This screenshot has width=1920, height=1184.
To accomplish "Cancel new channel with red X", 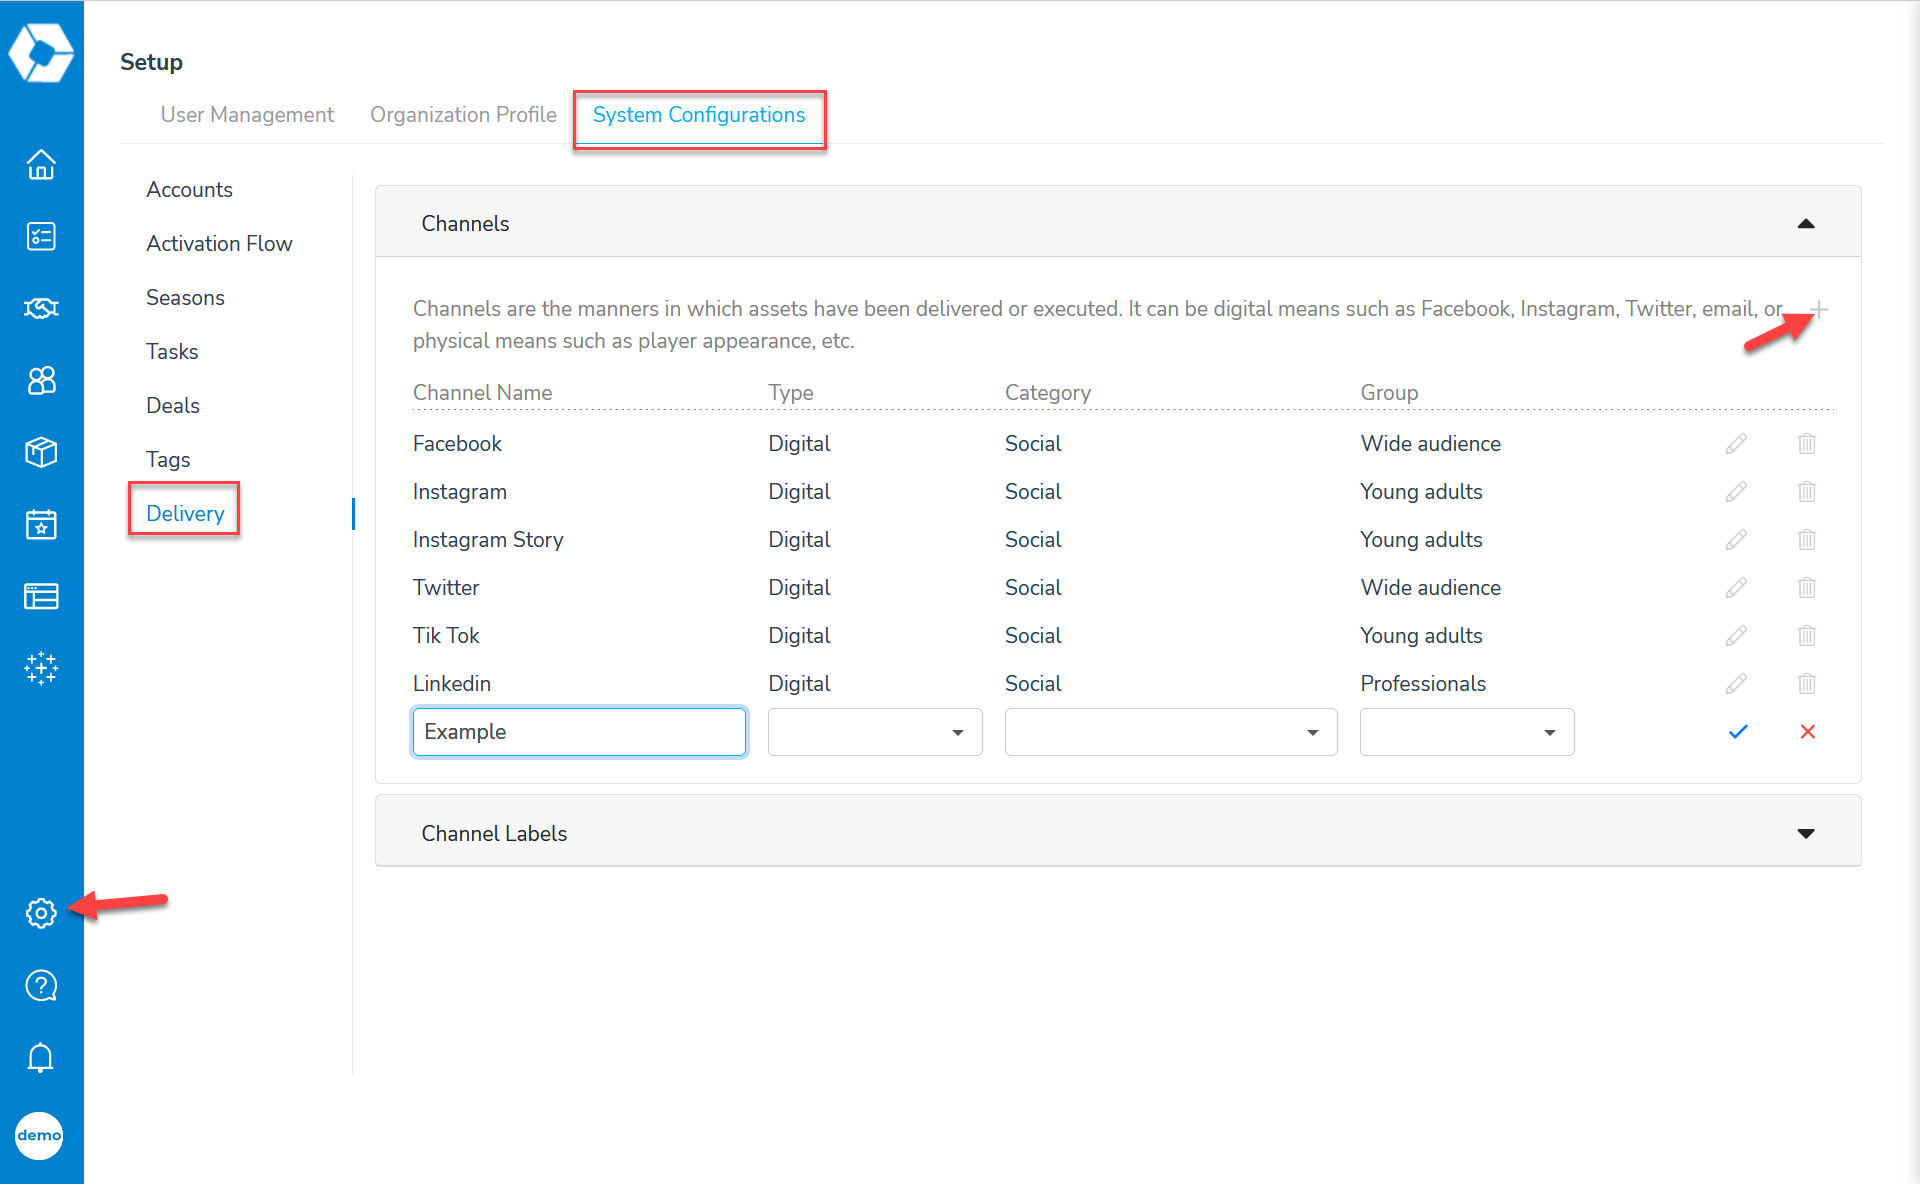I will pyautogui.click(x=1808, y=732).
